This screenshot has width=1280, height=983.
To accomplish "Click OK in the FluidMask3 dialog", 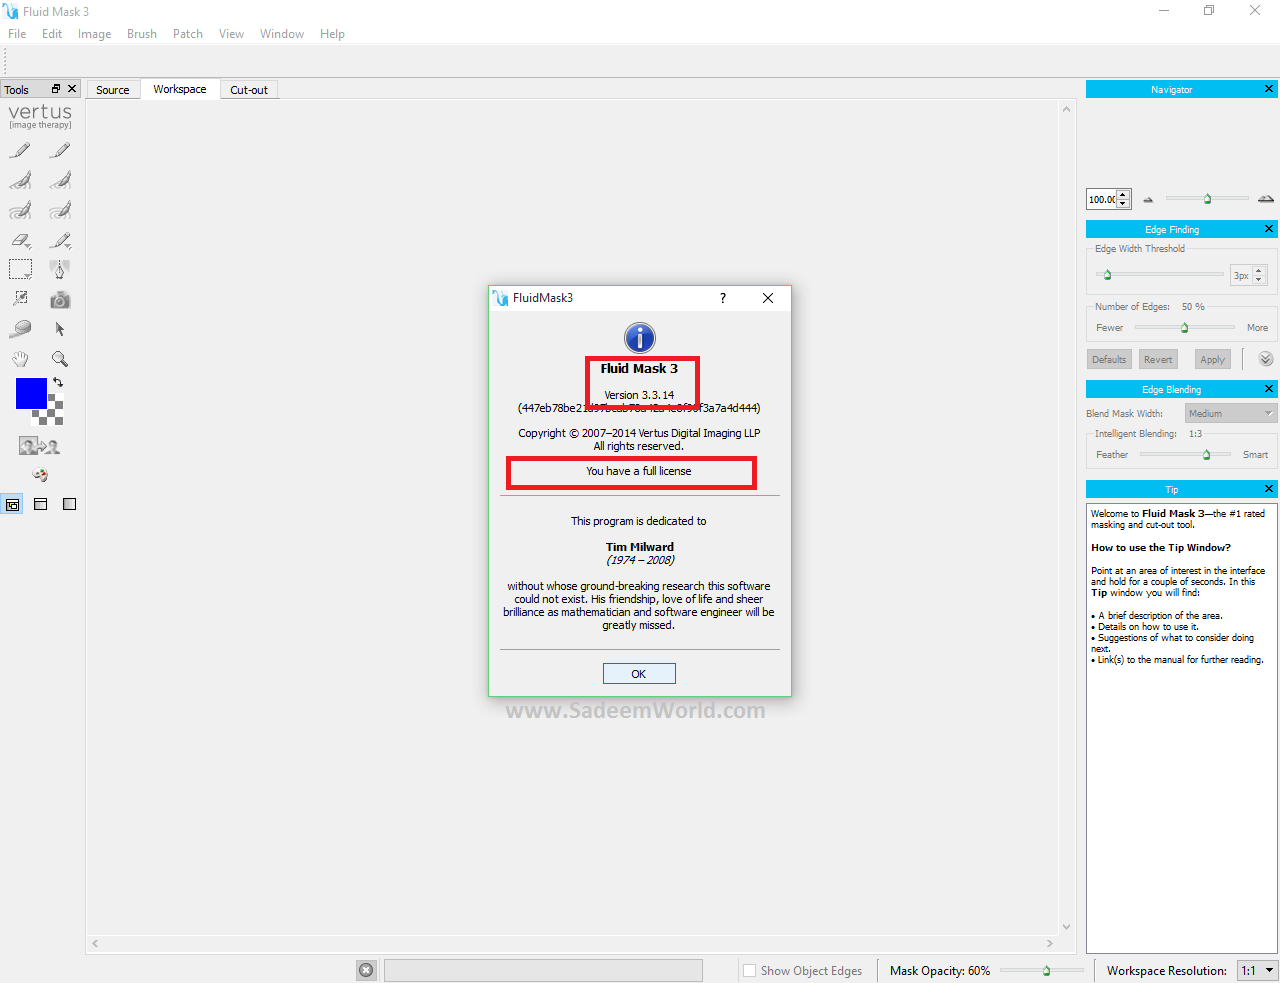I will point(639,674).
